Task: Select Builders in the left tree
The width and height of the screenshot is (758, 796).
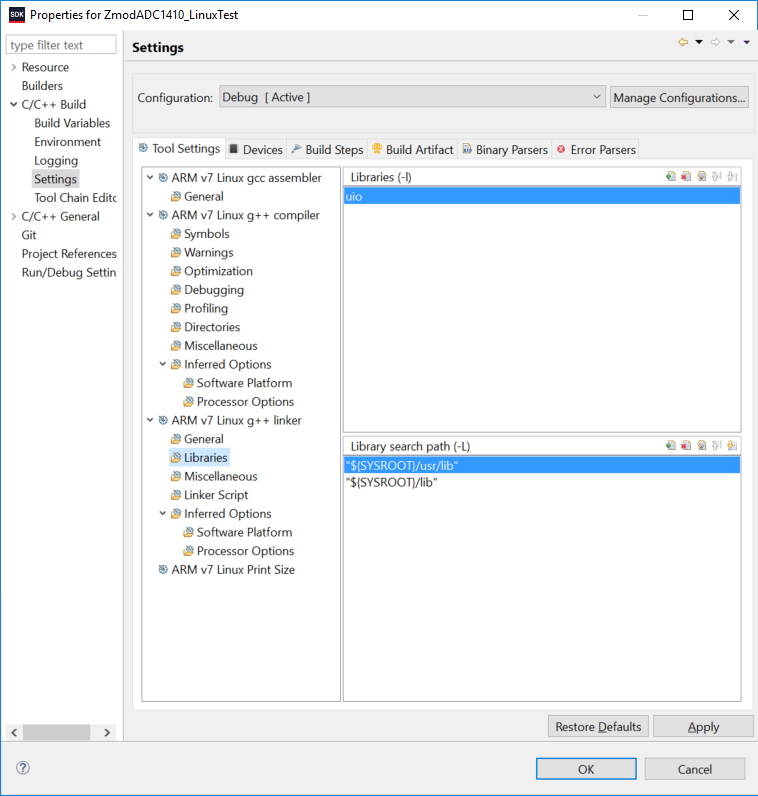Action: click(x=42, y=85)
